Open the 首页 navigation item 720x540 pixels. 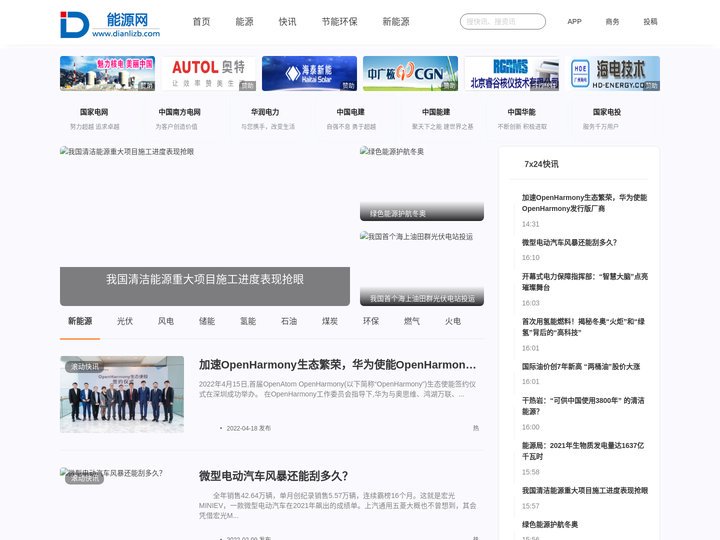(201, 22)
